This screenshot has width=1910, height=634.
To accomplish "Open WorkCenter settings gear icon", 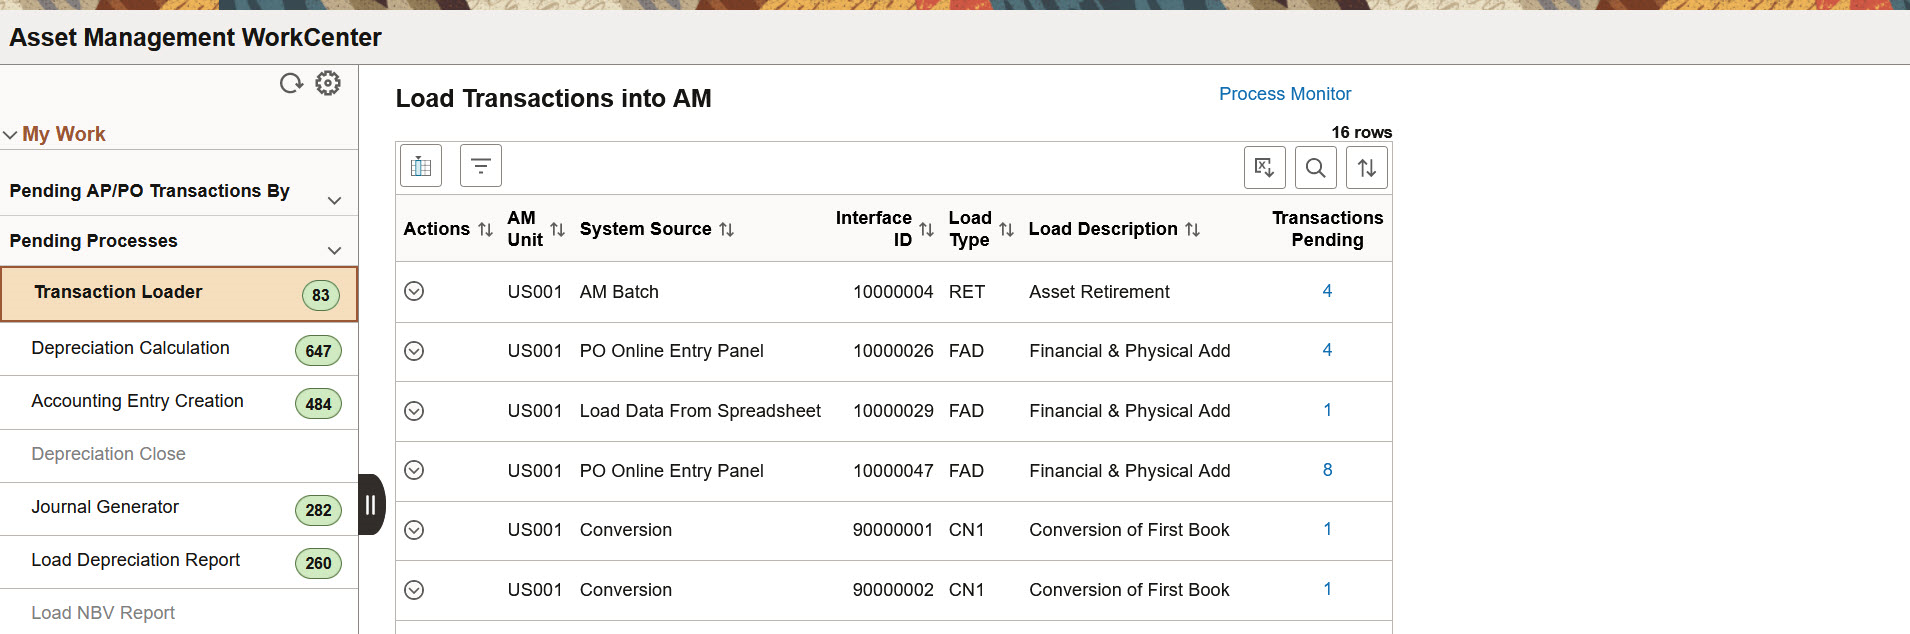I will [x=328, y=83].
